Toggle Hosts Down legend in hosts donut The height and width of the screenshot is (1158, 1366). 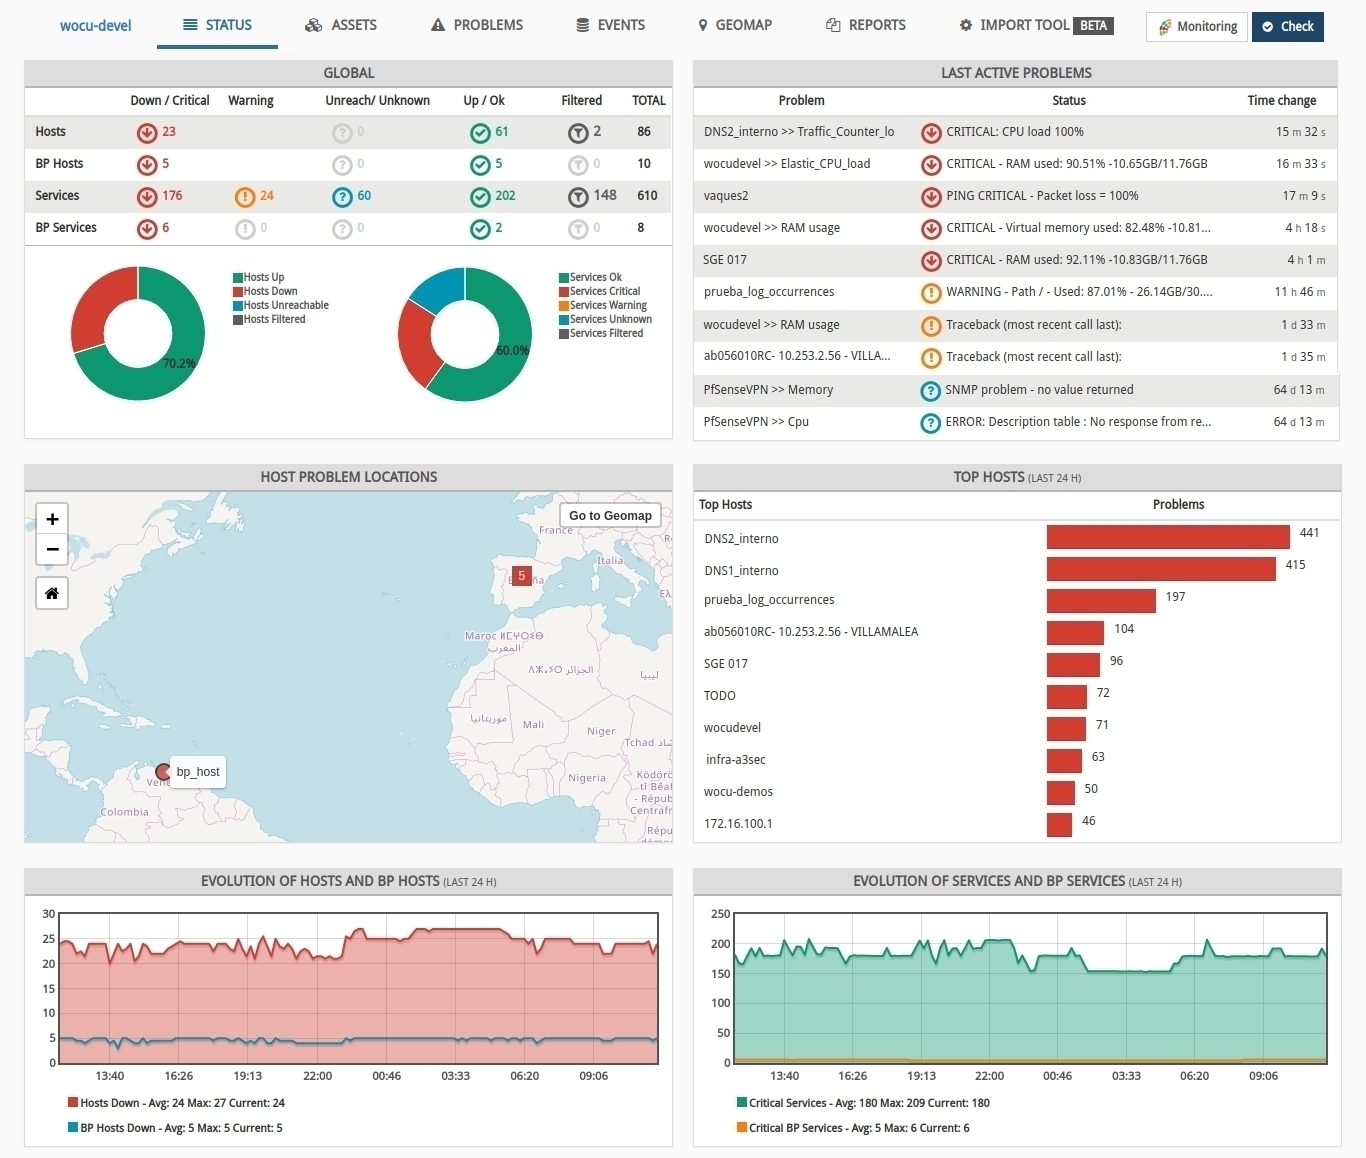265,291
